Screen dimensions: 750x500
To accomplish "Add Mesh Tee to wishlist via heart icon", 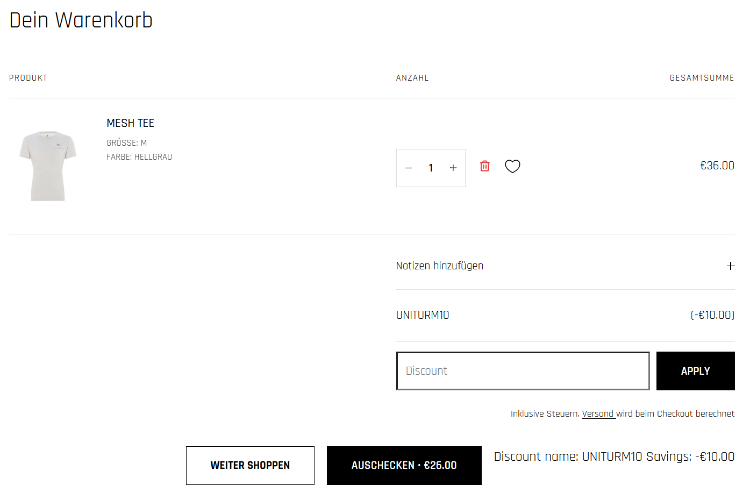I will 512,167.
